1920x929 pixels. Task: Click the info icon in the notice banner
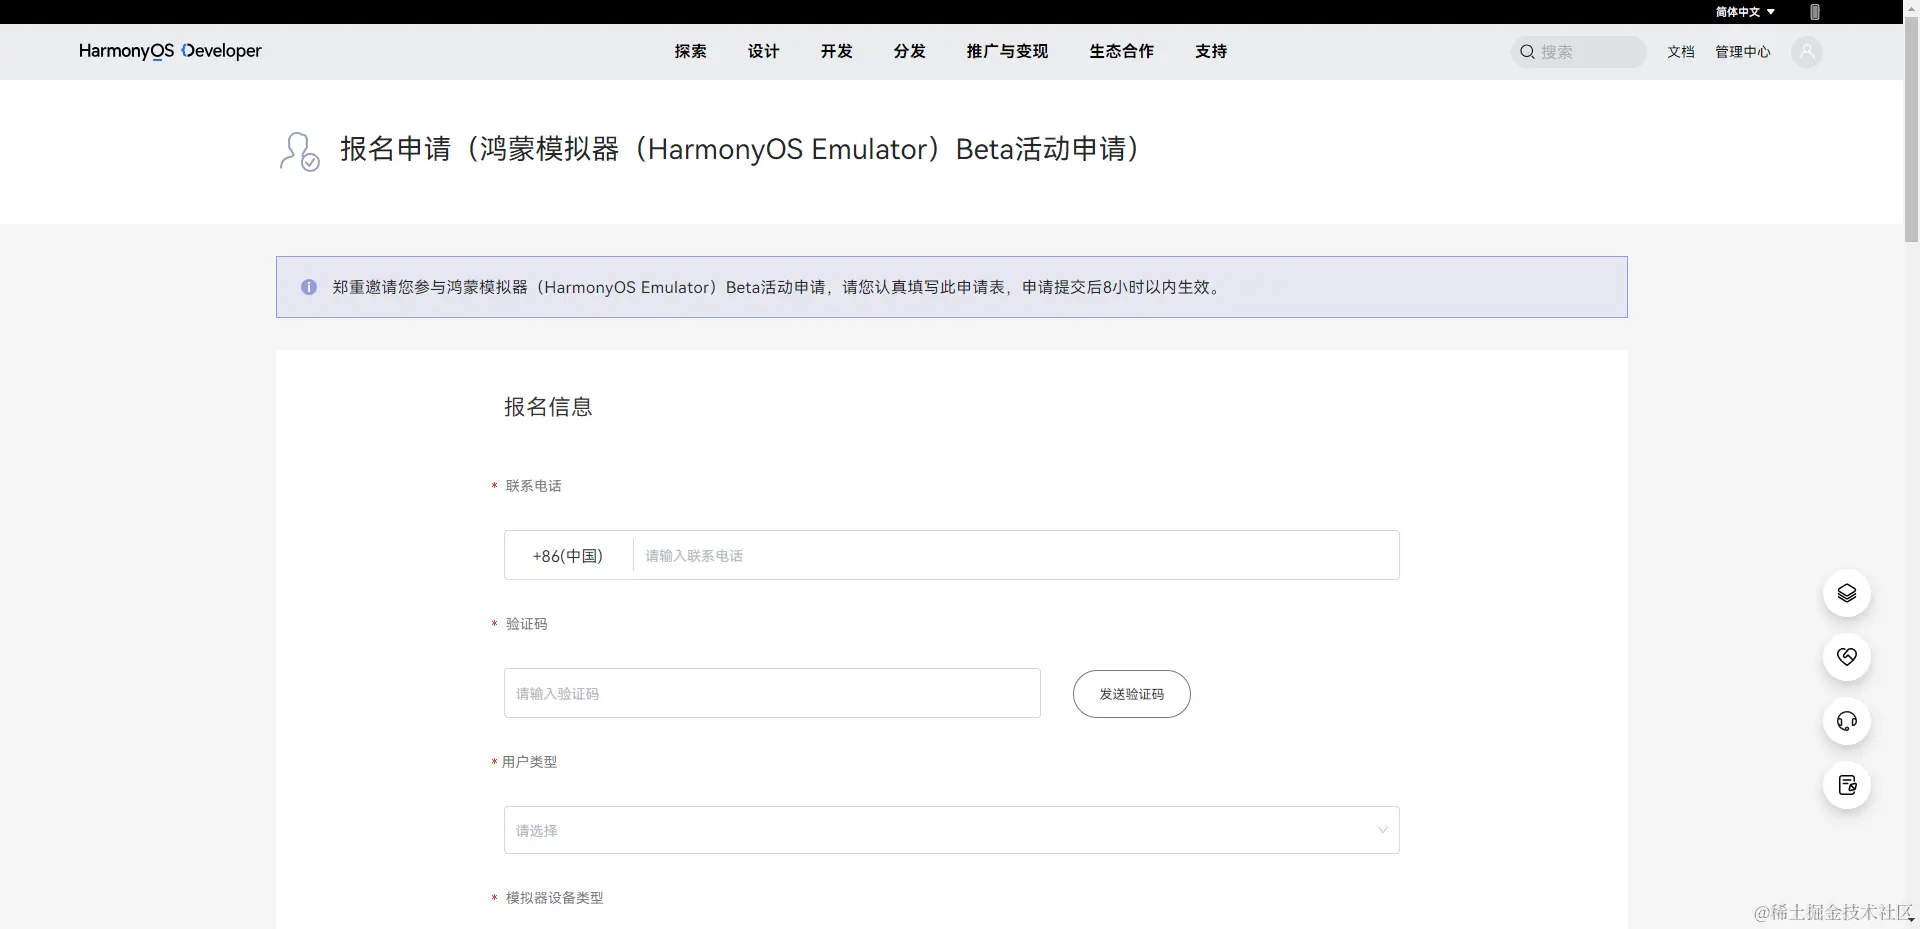(309, 287)
